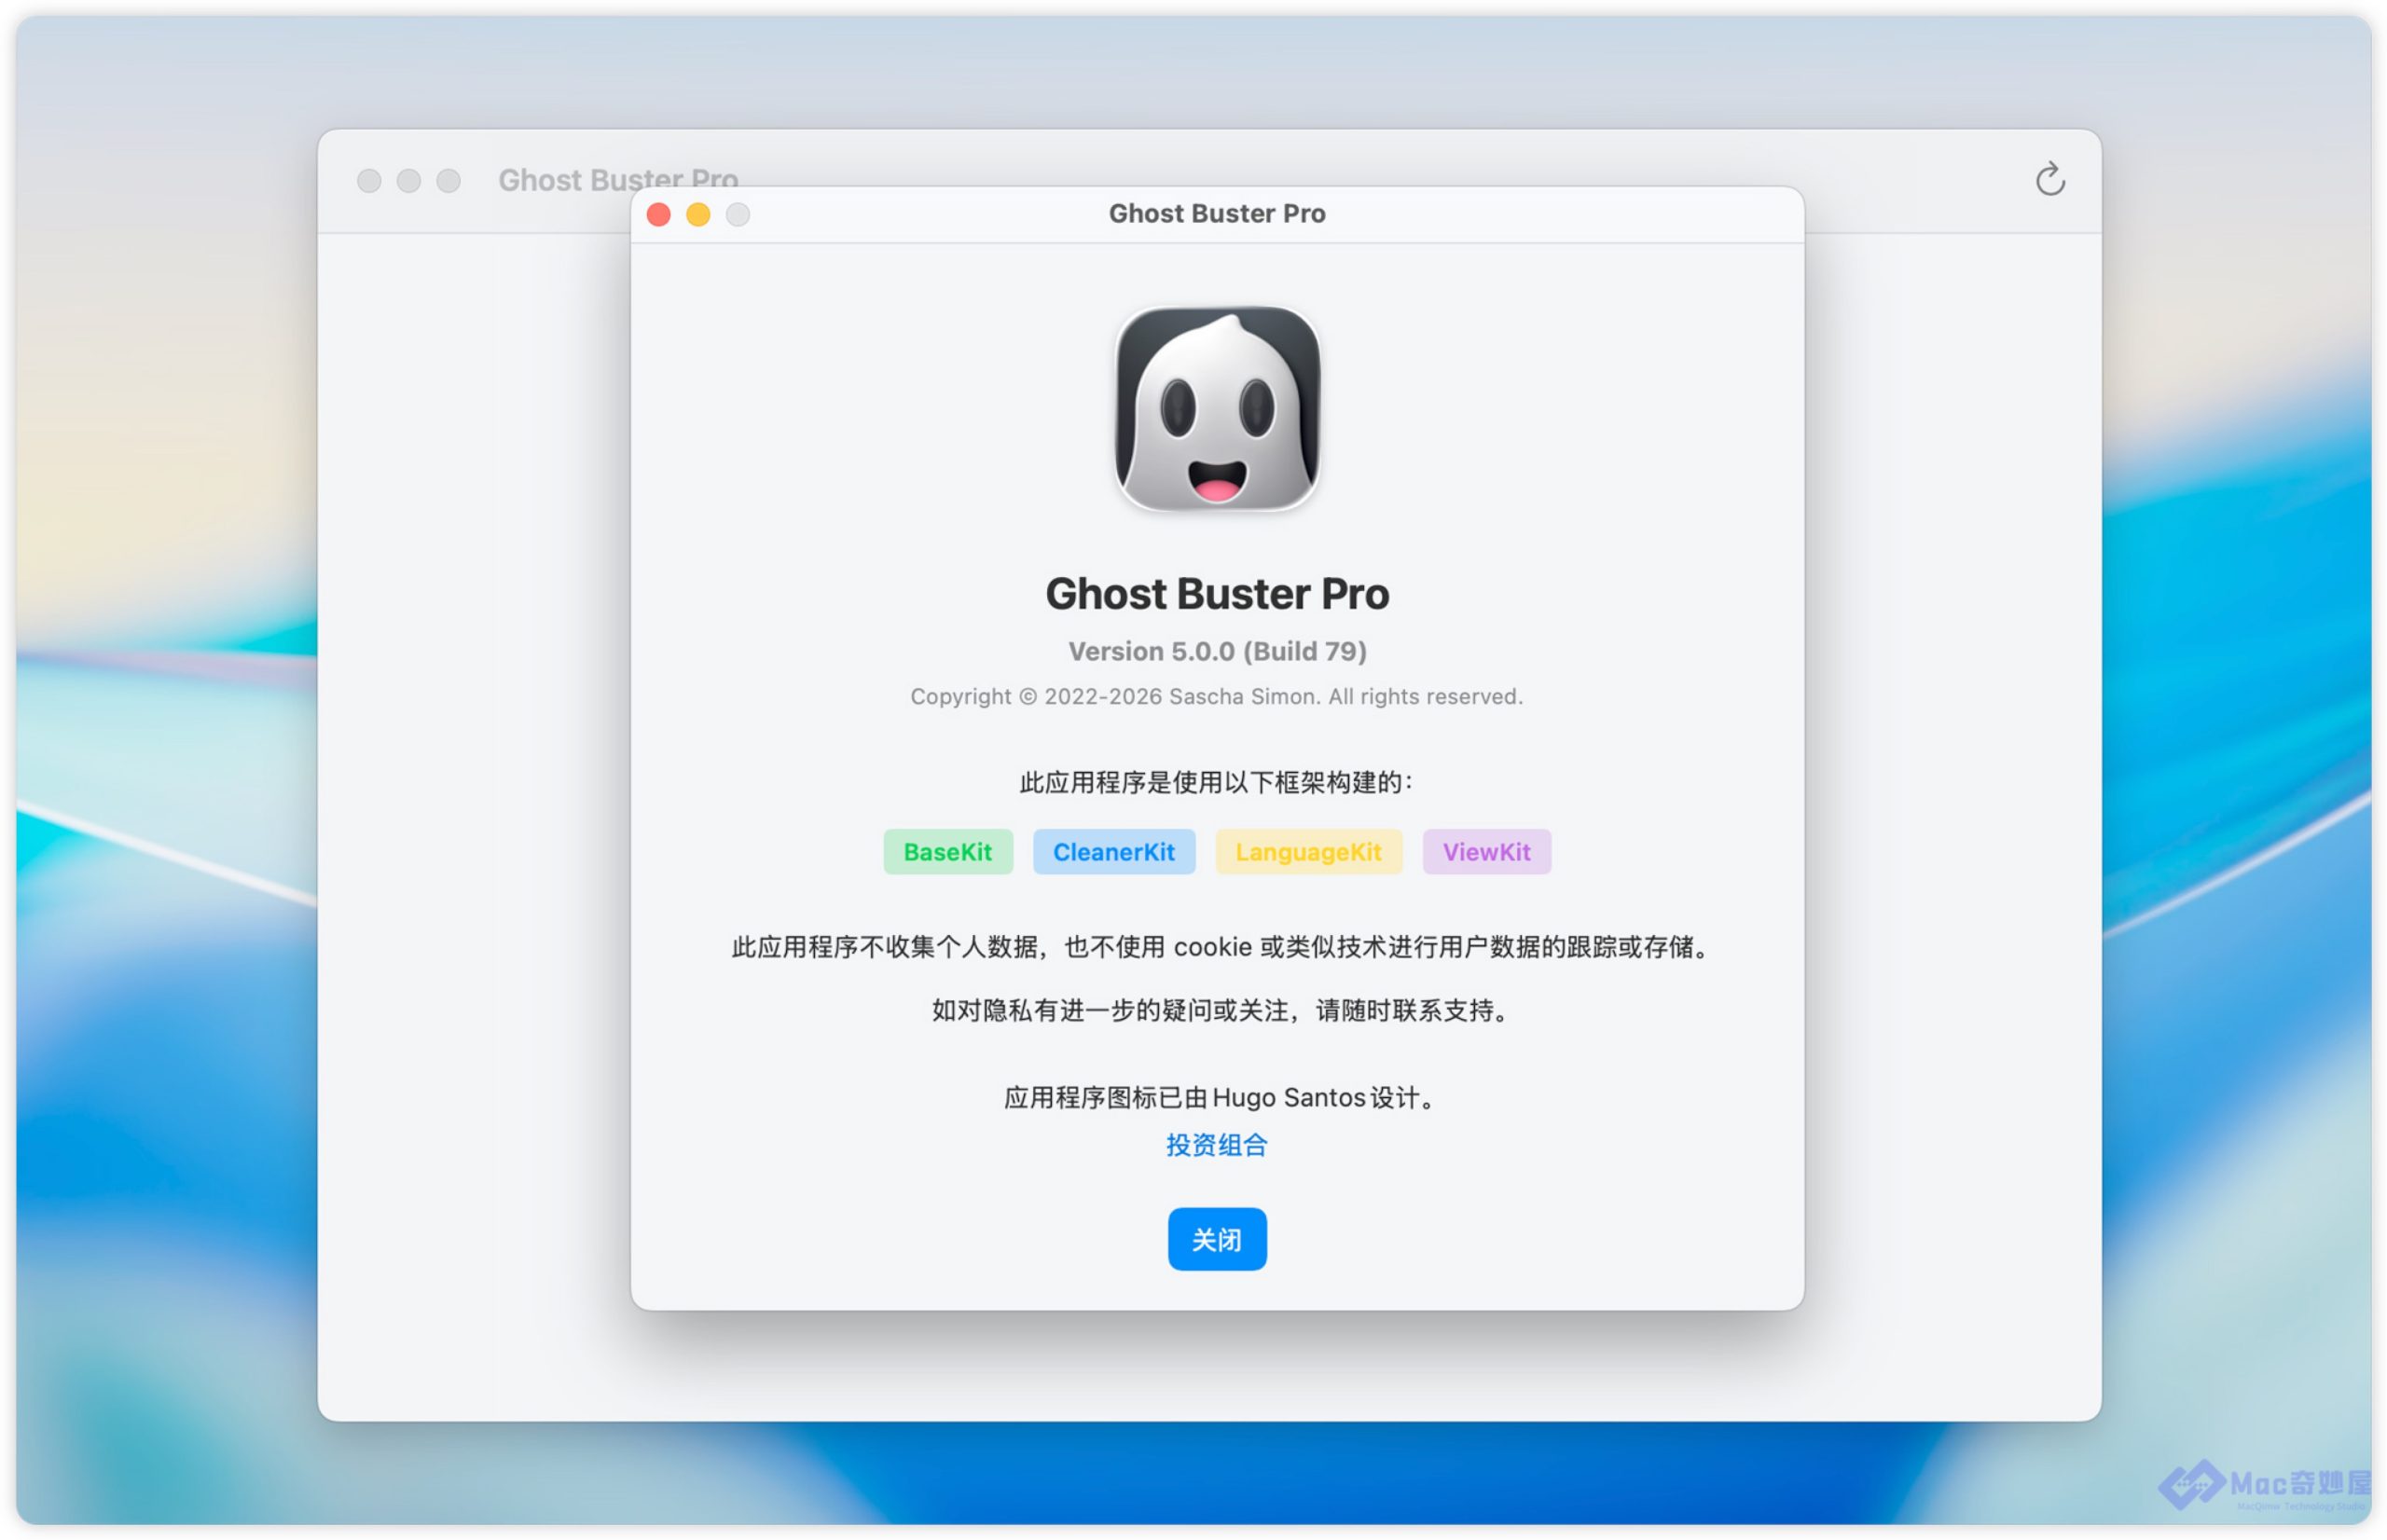2387x1540 pixels.
Task: Minimize the About dialog with yellow button
Action: click(x=698, y=214)
